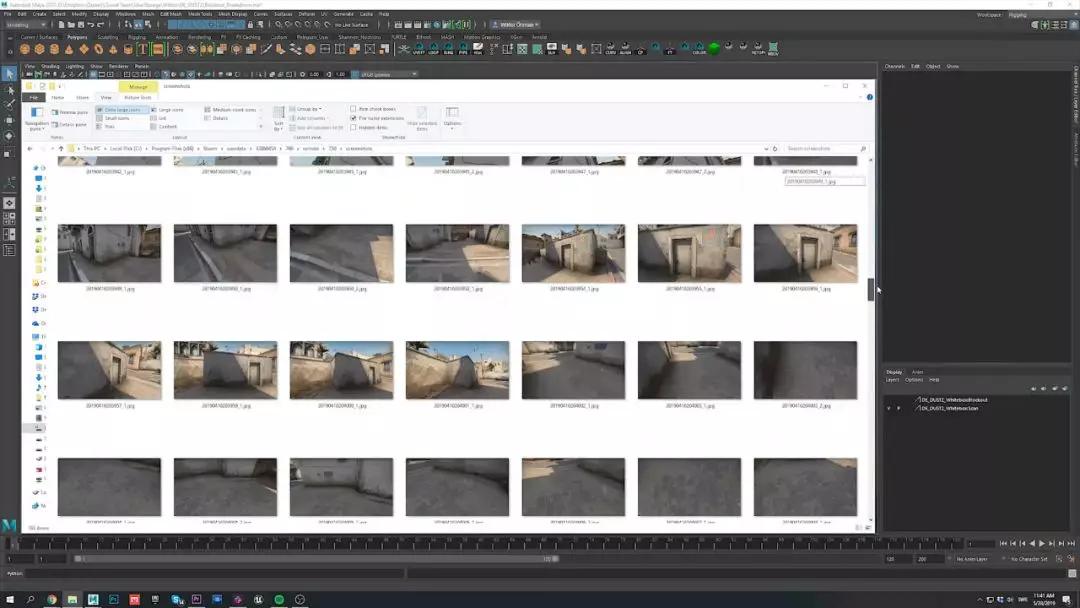Image resolution: width=1080 pixels, height=608 pixels.
Task: Open the Mesh Tools menu
Action: pyautogui.click(x=200, y=14)
